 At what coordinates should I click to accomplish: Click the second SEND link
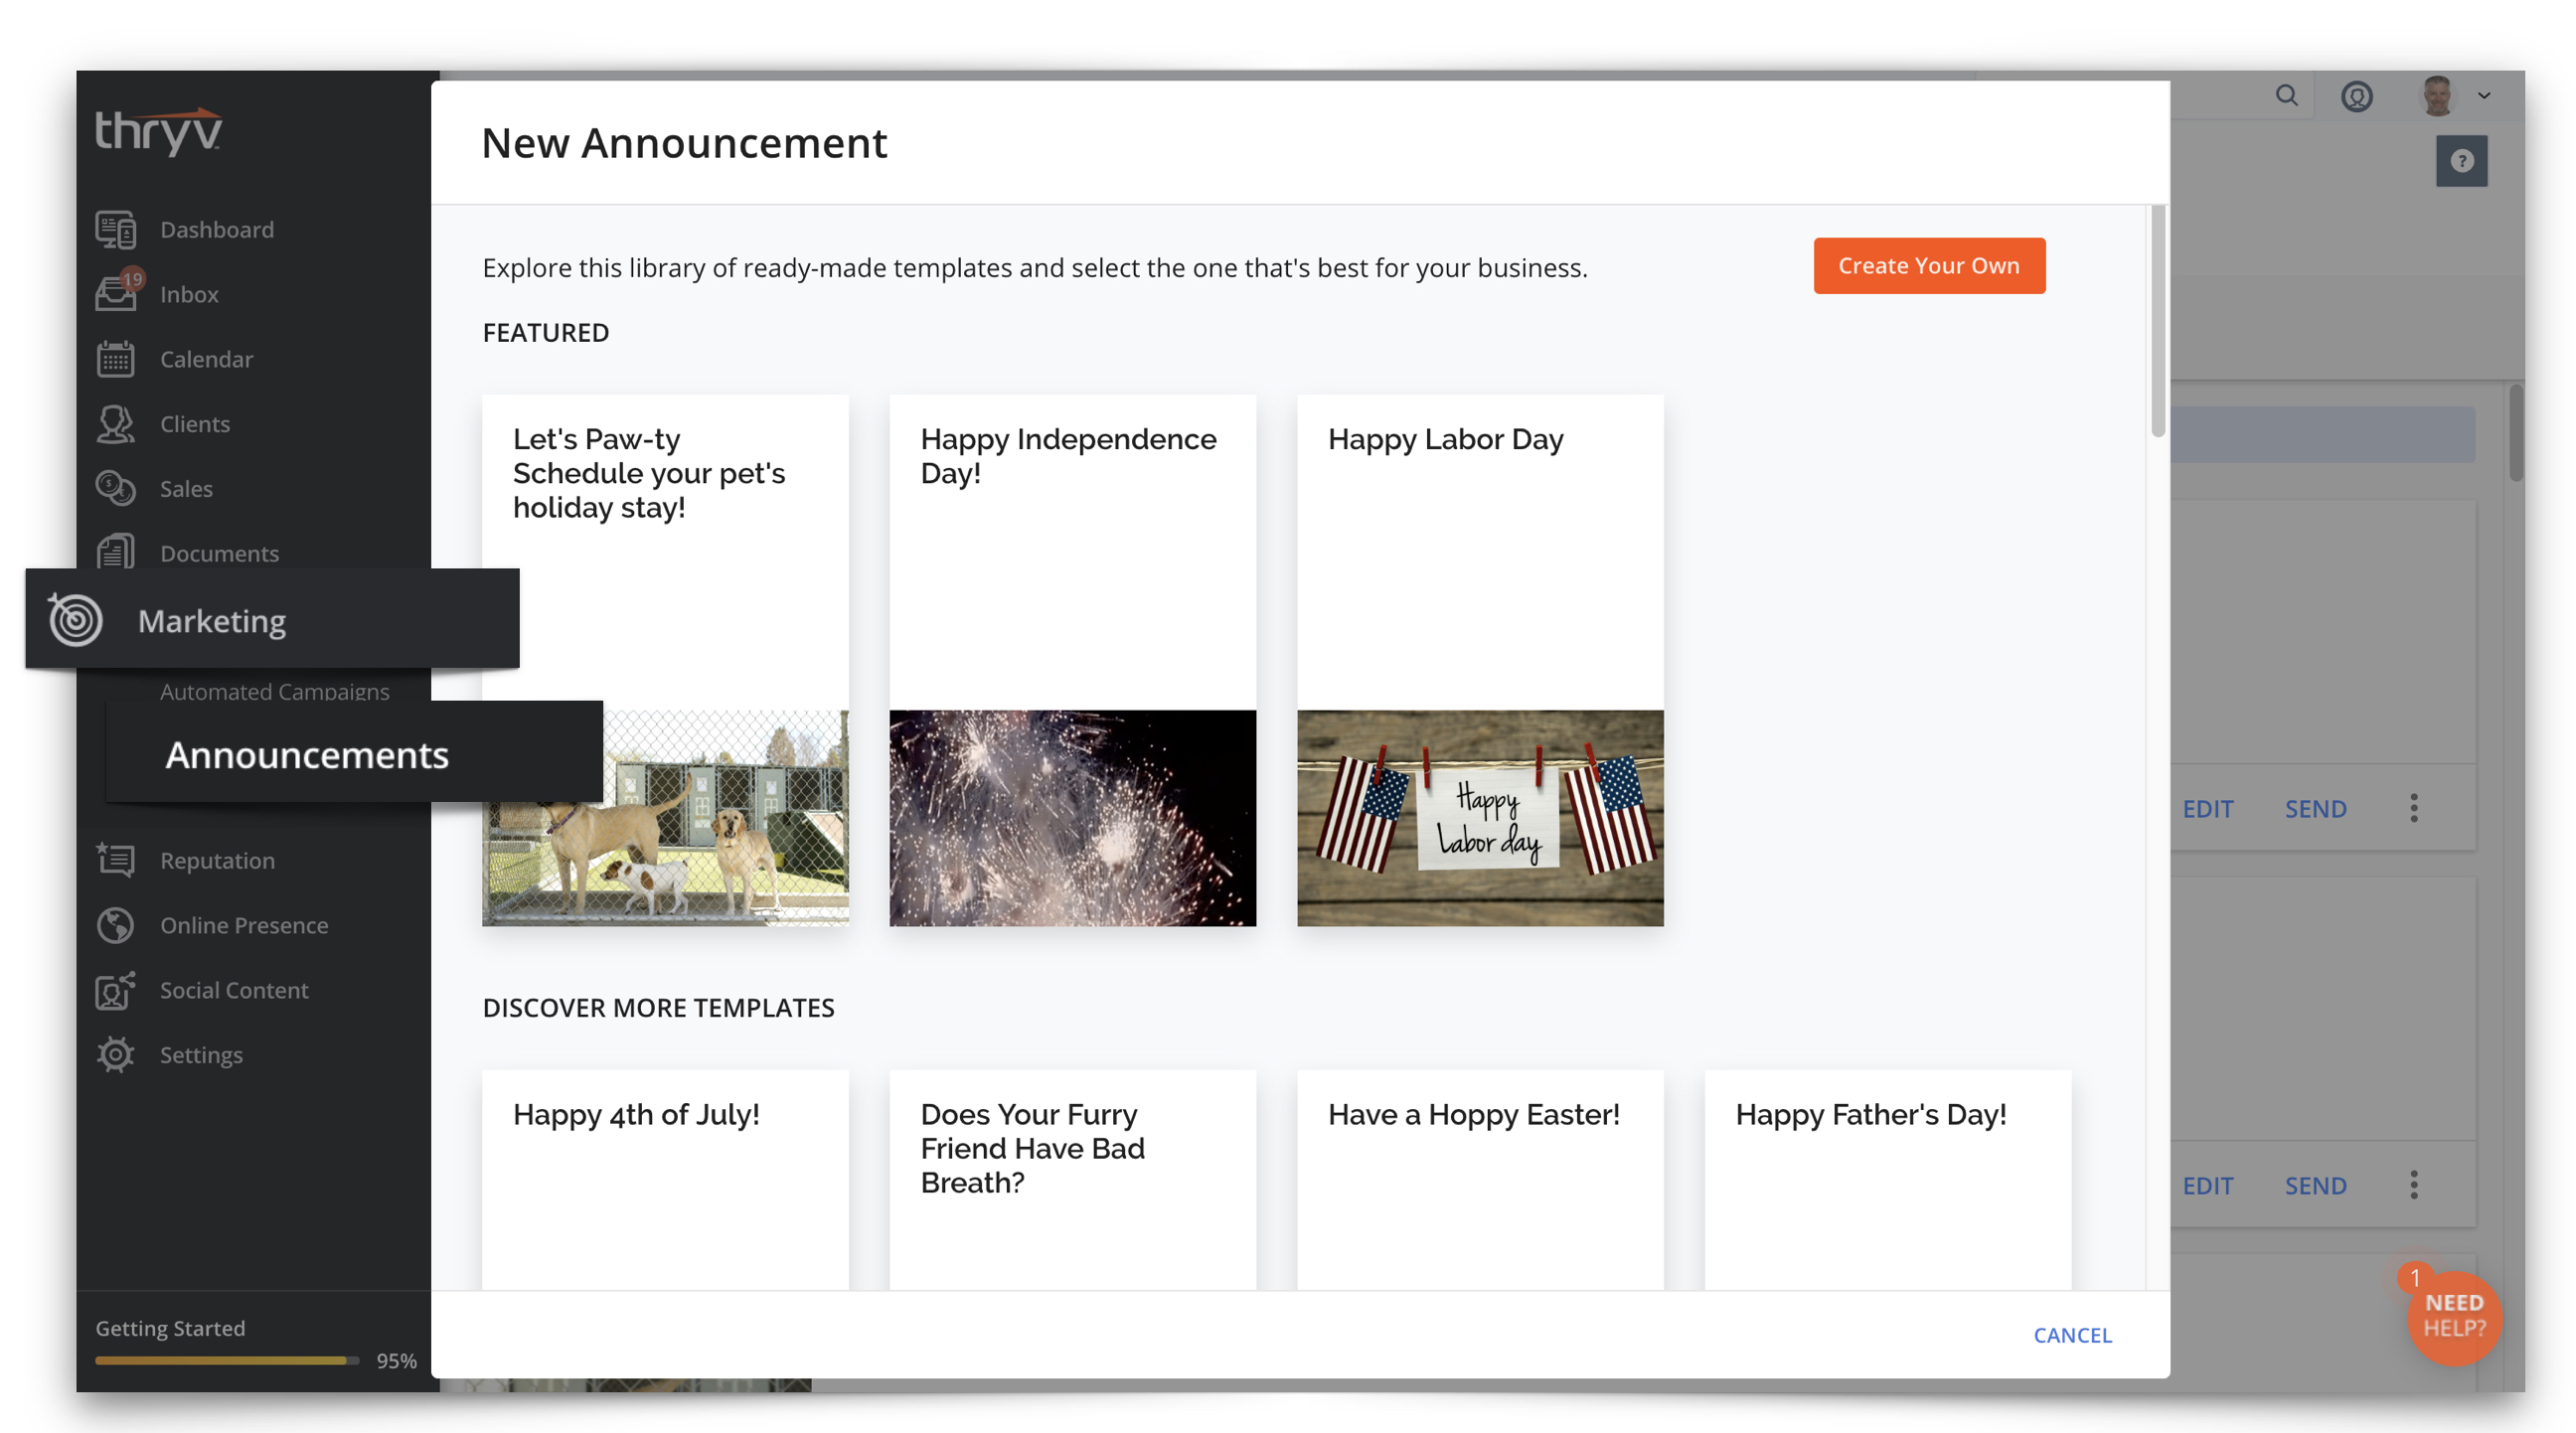pos(2315,1186)
